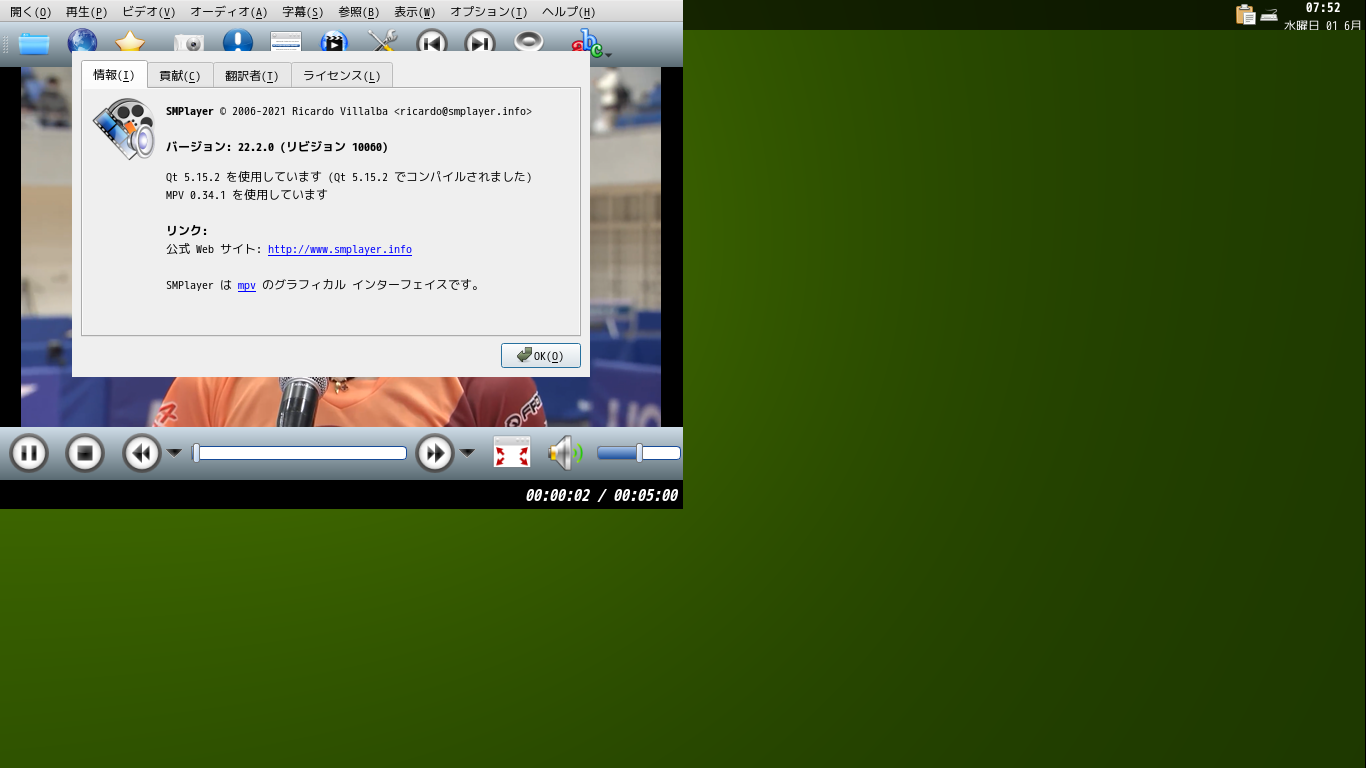Open the ビデオ(V) menu

click(x=148, y=12)
